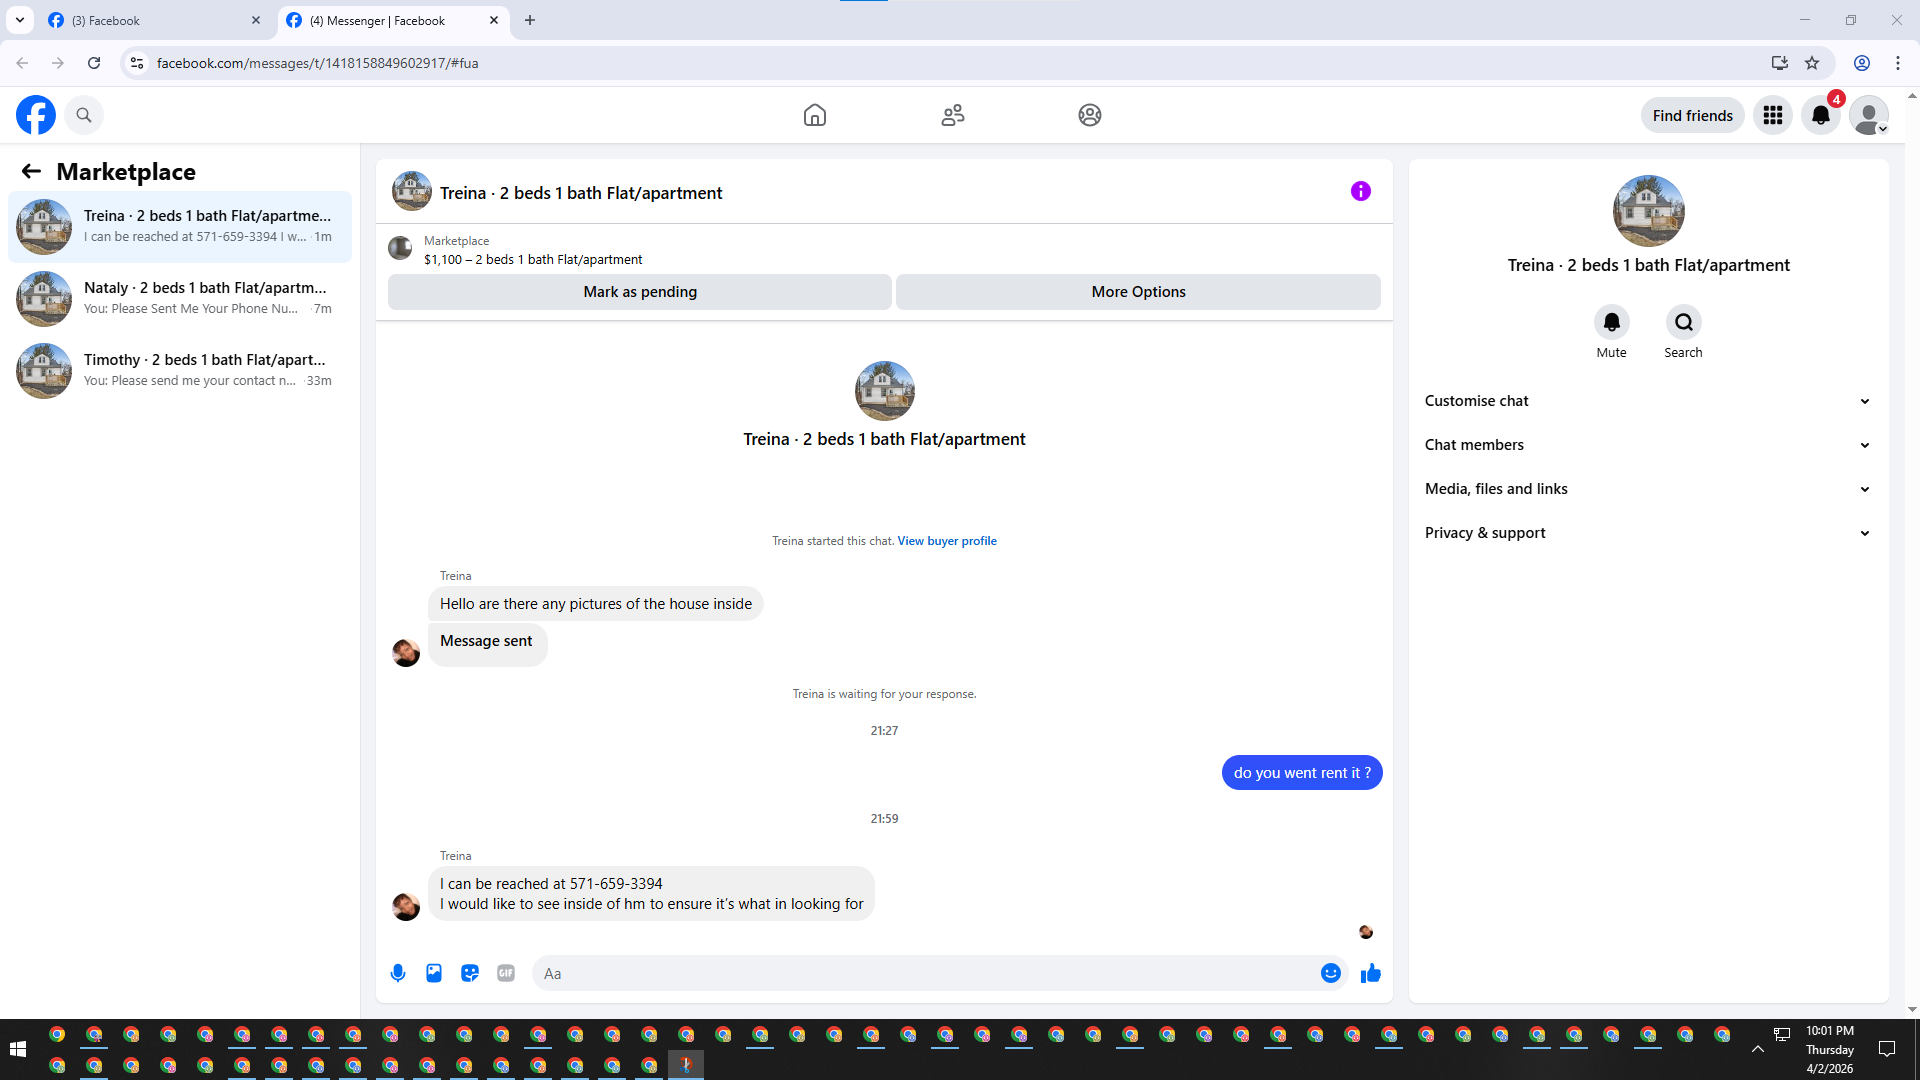The width and height of the screenshot is (1920, 1080).
Task: Open the Facebook apps menu grid icon
Action: point(1773,115)
